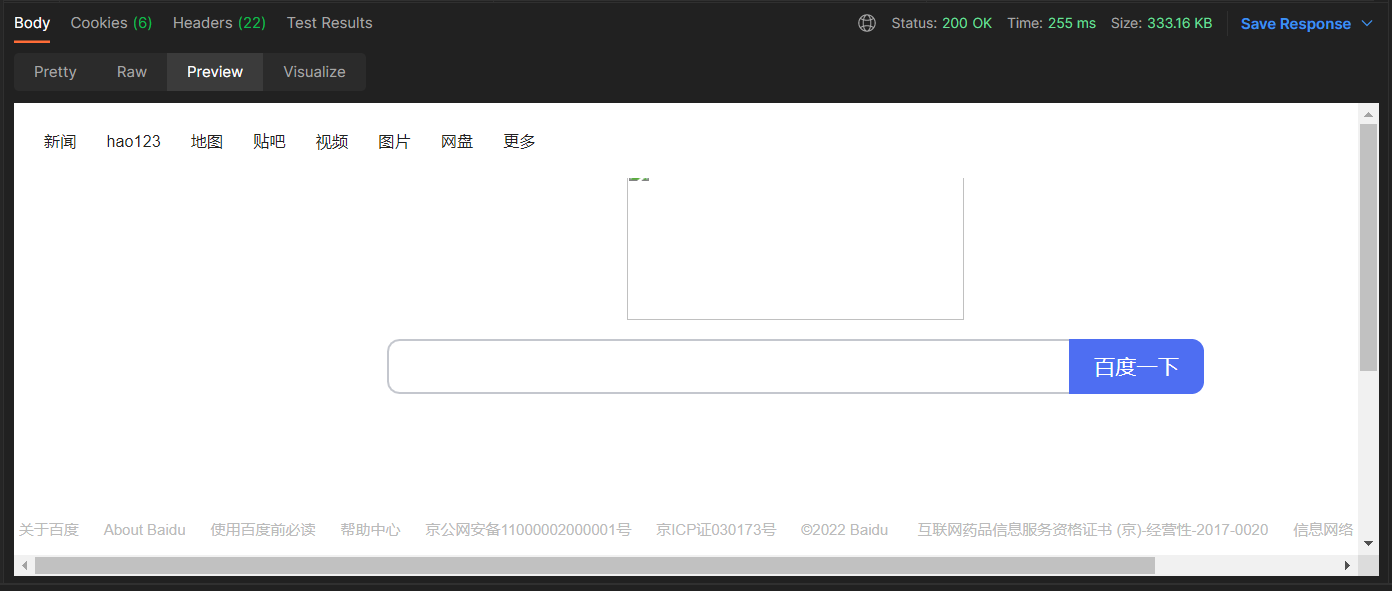Click 京公网安备11000002000001号 footer link
This screenshot has height=591, width=1392.
528,530
